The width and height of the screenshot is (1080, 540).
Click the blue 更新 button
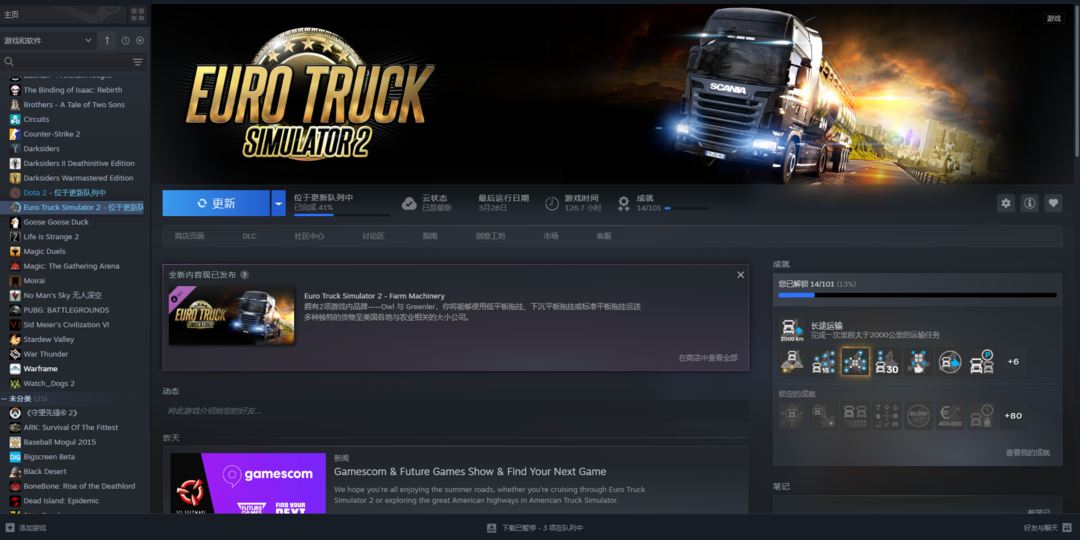[216, 203]
